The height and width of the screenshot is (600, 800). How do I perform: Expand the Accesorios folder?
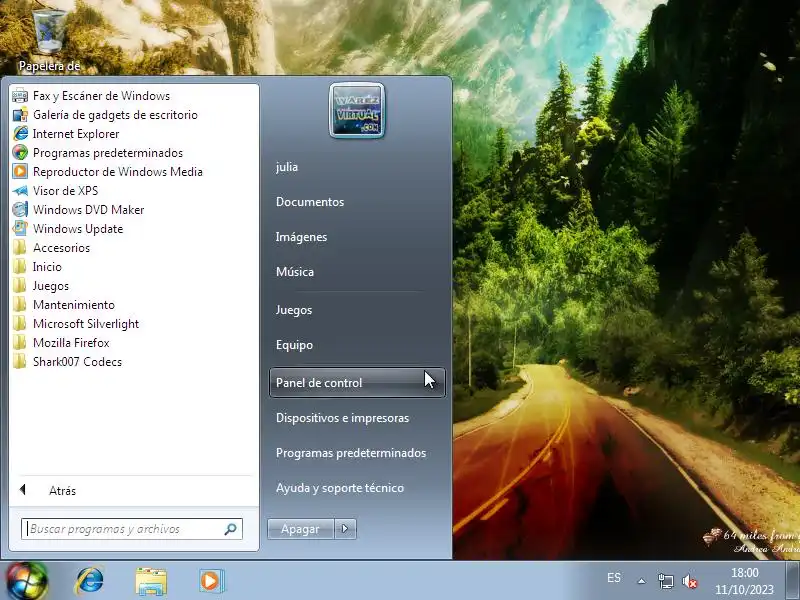point(51,247)
